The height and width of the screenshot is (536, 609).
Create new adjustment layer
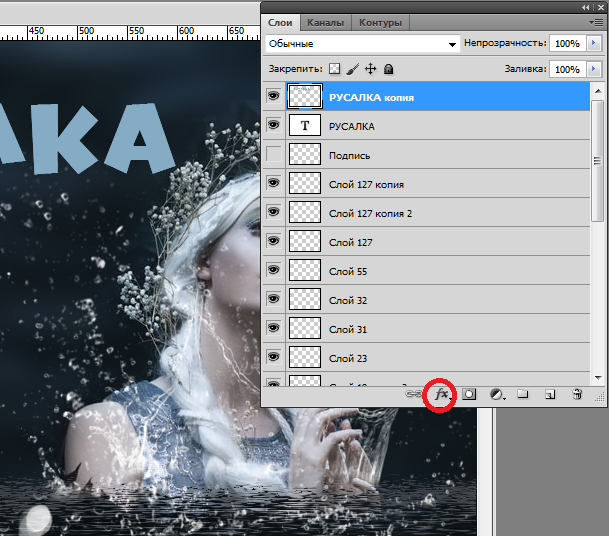pyautogui.click(x=496, y=395)
